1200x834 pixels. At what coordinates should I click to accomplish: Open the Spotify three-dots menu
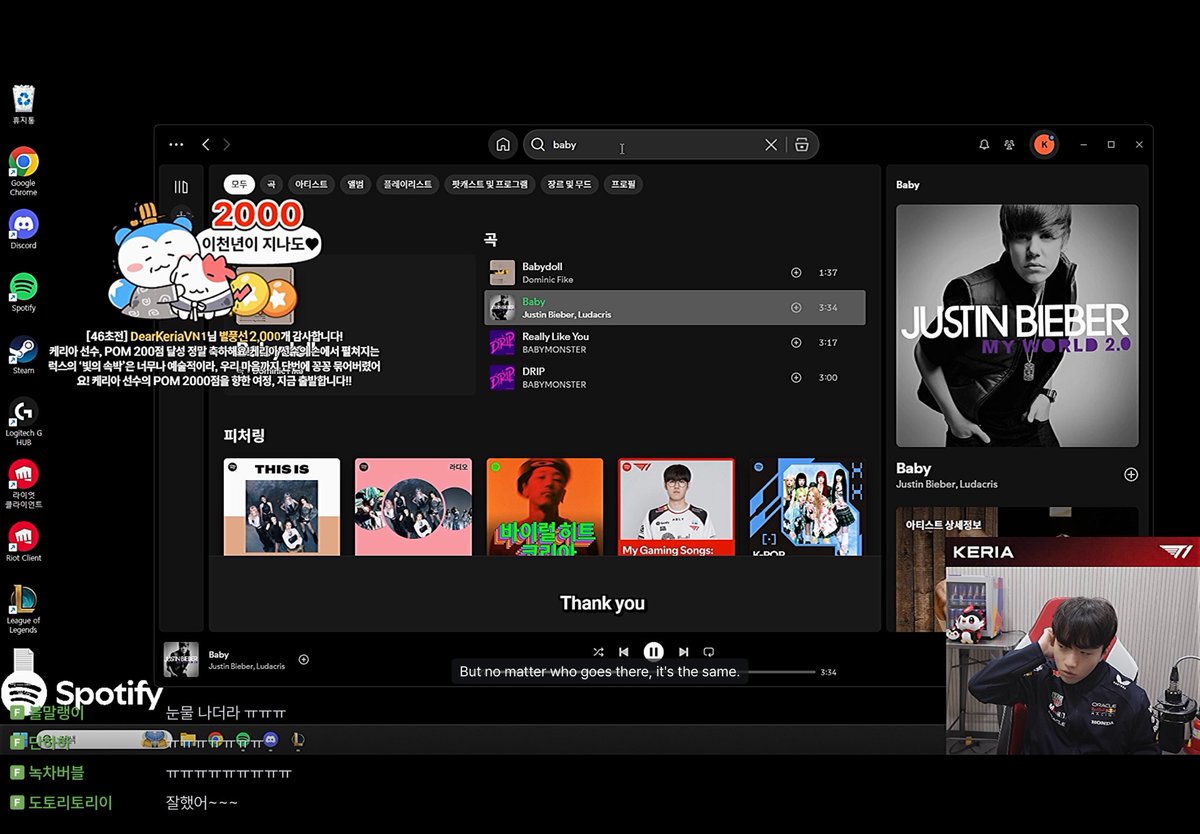176,145
